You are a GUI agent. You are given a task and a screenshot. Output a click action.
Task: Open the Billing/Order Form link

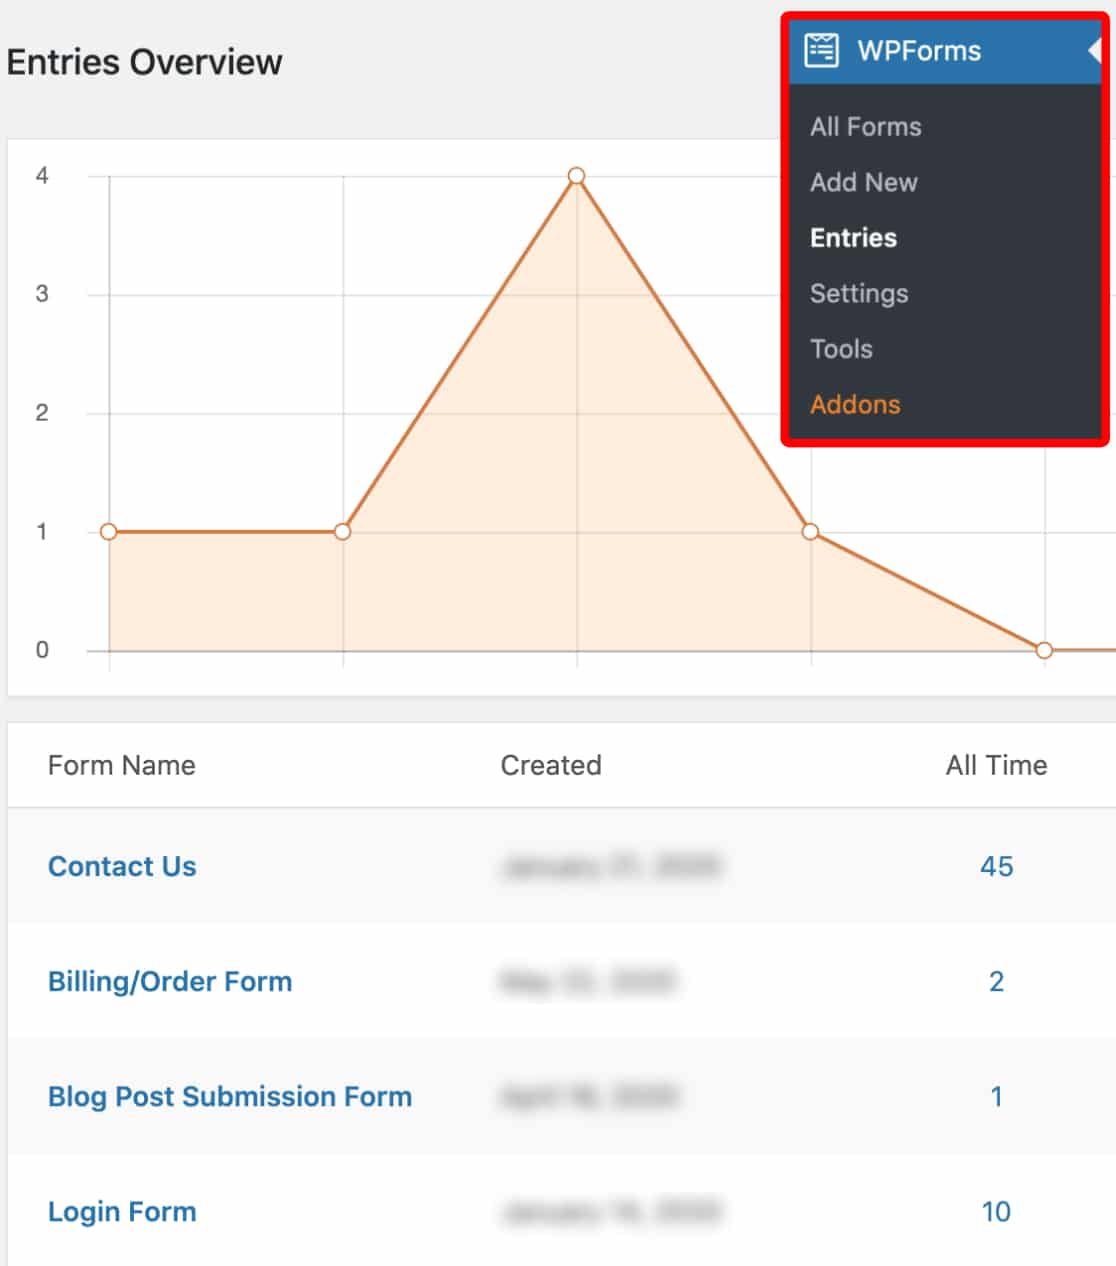[x=170, y=981]
